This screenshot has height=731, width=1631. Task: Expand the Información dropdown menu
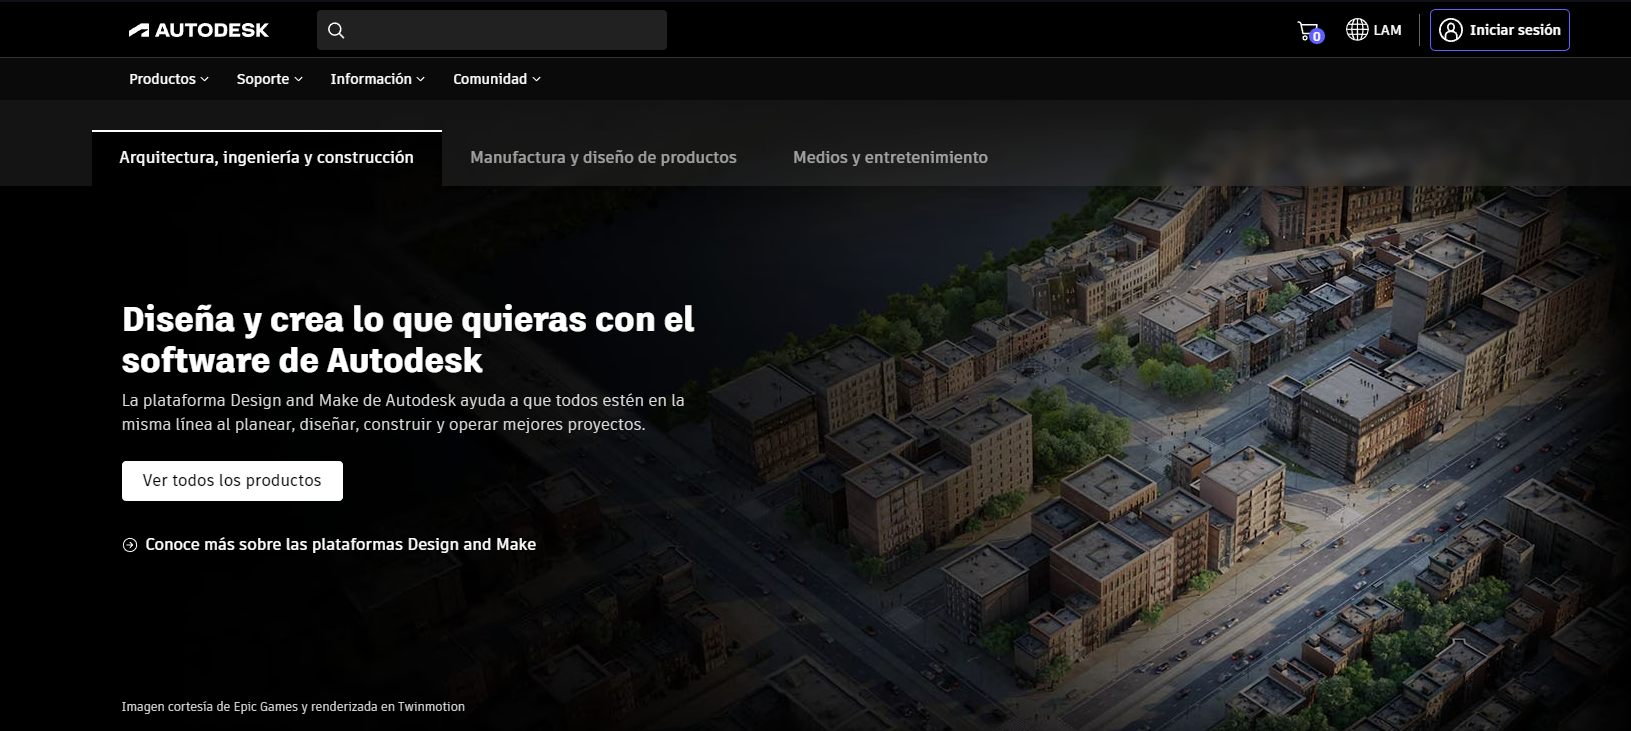[378, 79]
